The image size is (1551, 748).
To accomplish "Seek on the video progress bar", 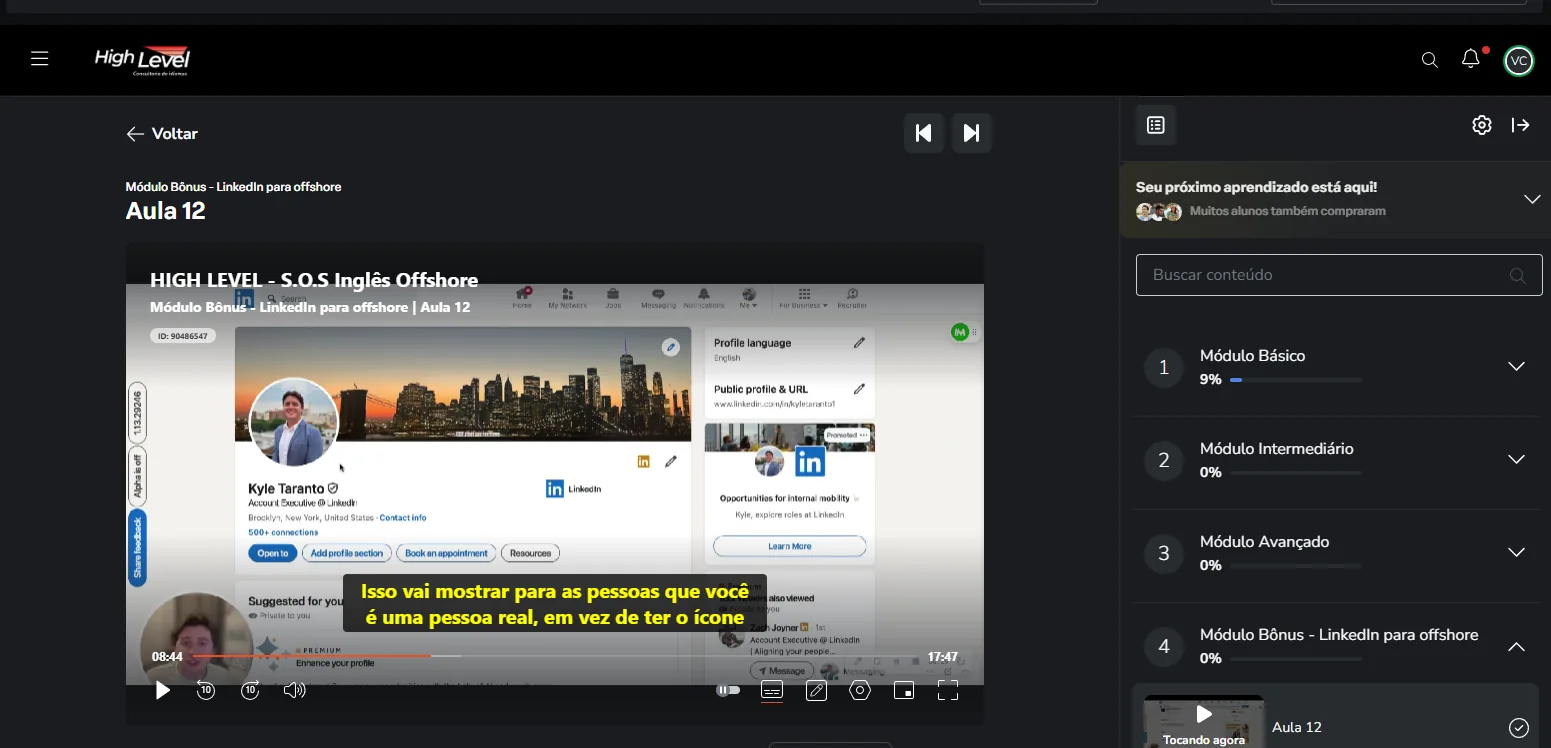I will pyautogui.click(x=555, y=656).
